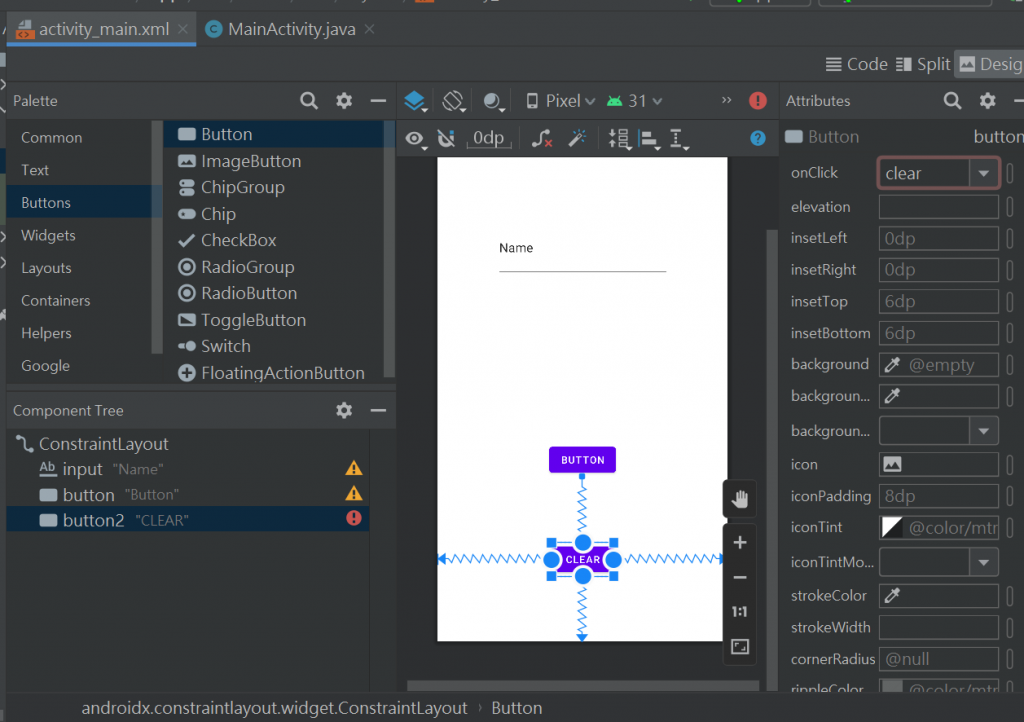Image resolution: width=1024 pixels, height=722 pixels.
Task: Select the Widgets palette category
Action: 48,236
